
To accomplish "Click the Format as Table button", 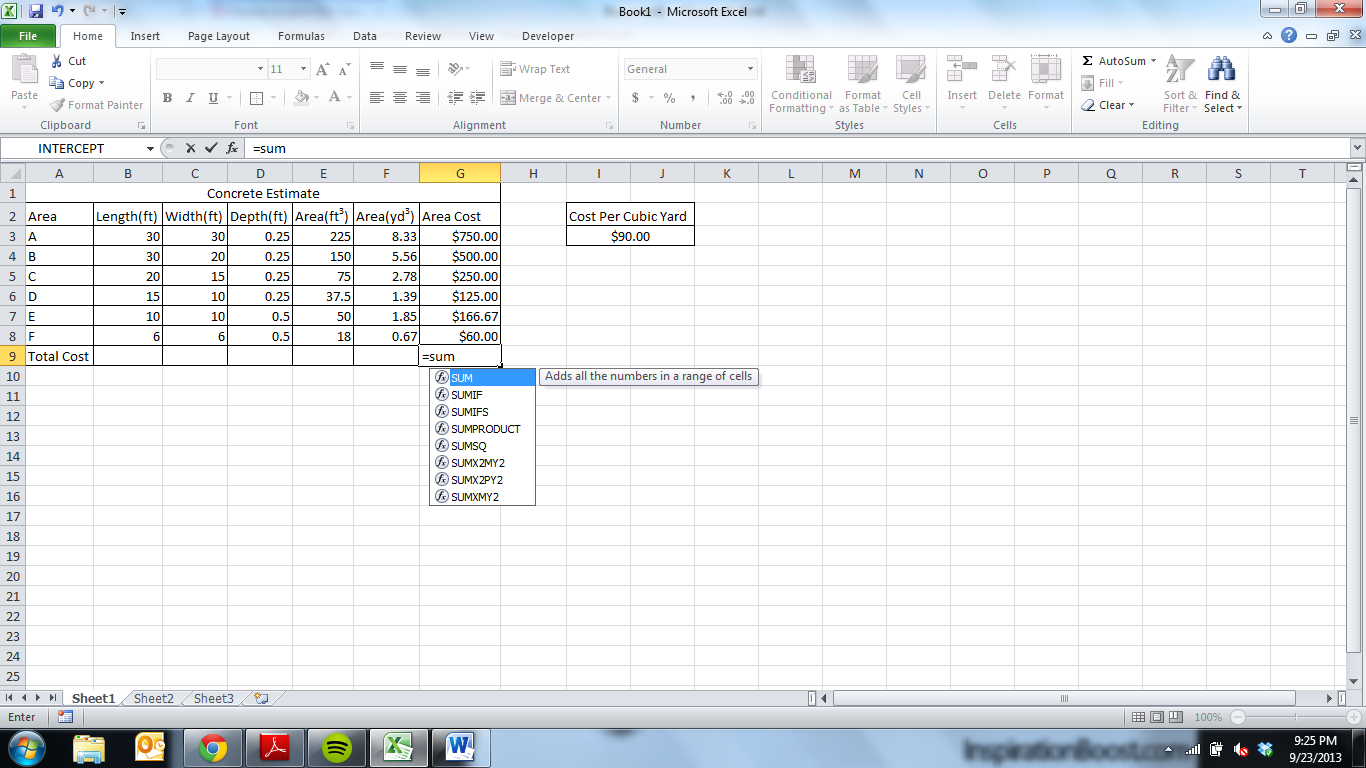I will coord(862,85).
